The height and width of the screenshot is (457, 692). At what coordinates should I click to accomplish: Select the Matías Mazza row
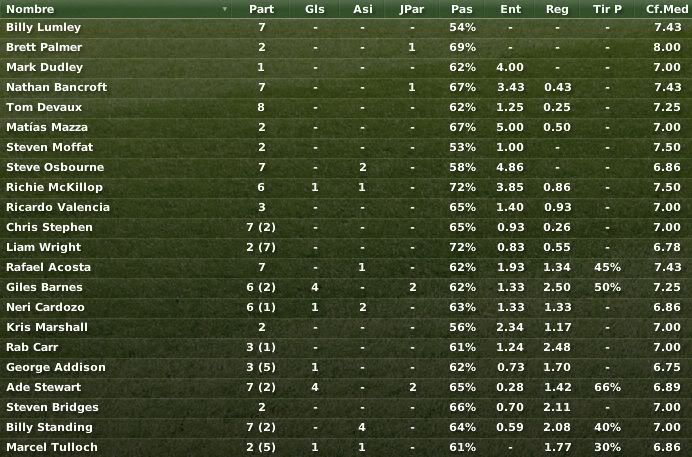[x=346, y=127]
